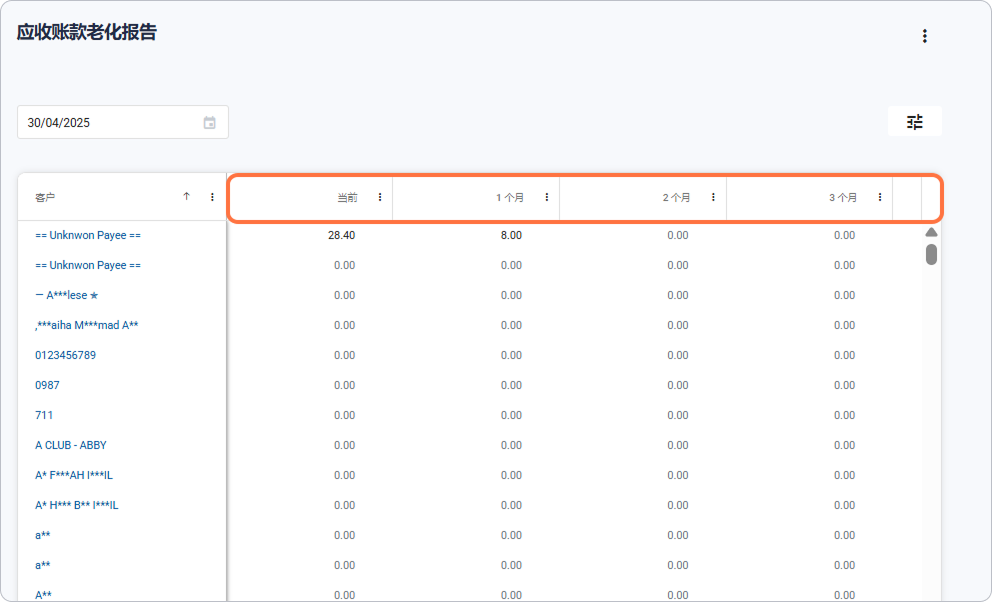Open the 当前 column menu dots
Screen dimensions: 992x602
[380, 197]
